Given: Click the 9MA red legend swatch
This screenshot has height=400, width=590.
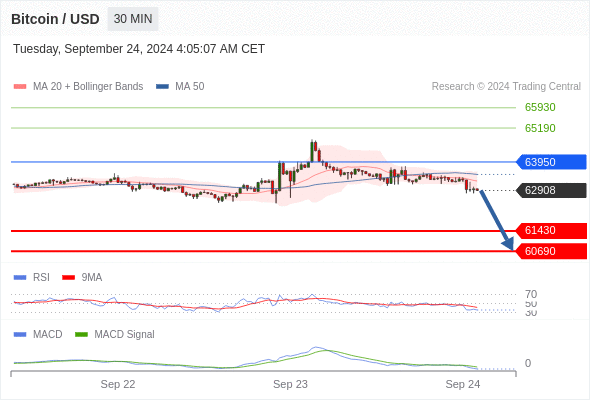Looking at the screenshot, I should point(68,278).
